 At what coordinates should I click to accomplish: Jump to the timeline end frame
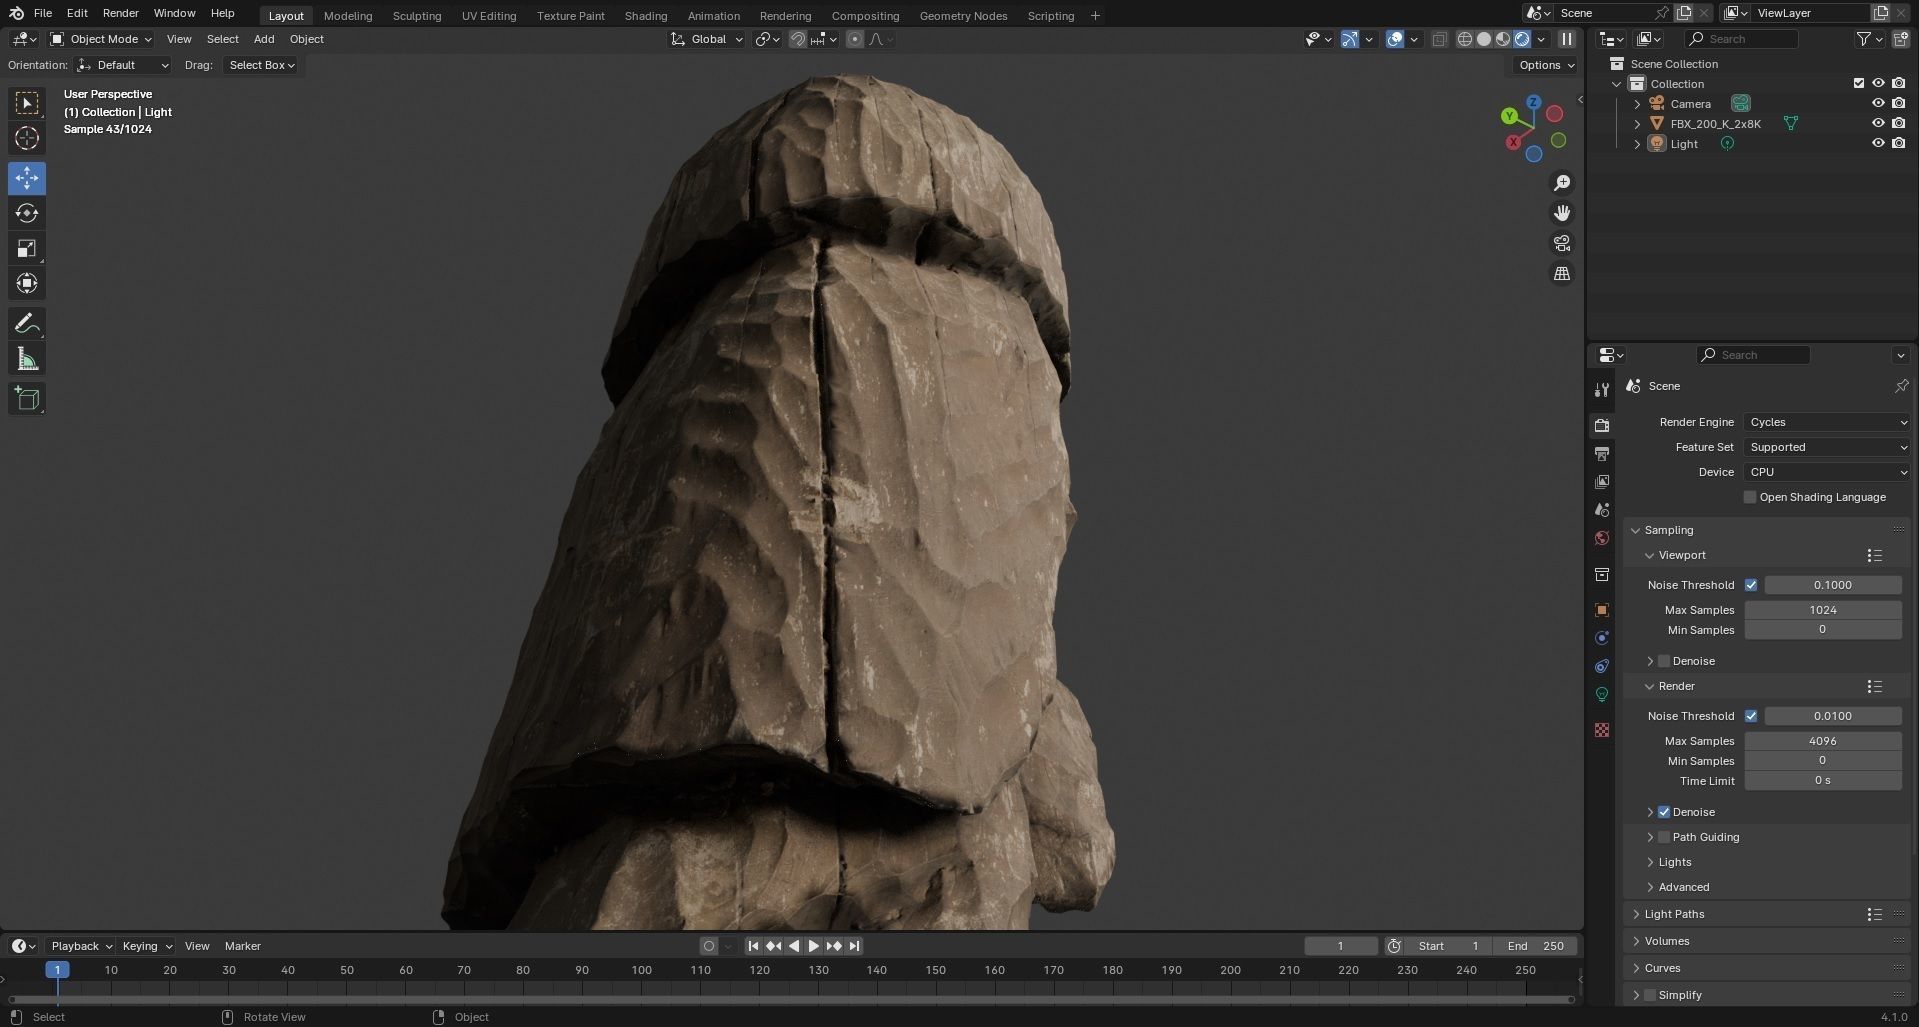pyautogui.click(x=854, y=946)
